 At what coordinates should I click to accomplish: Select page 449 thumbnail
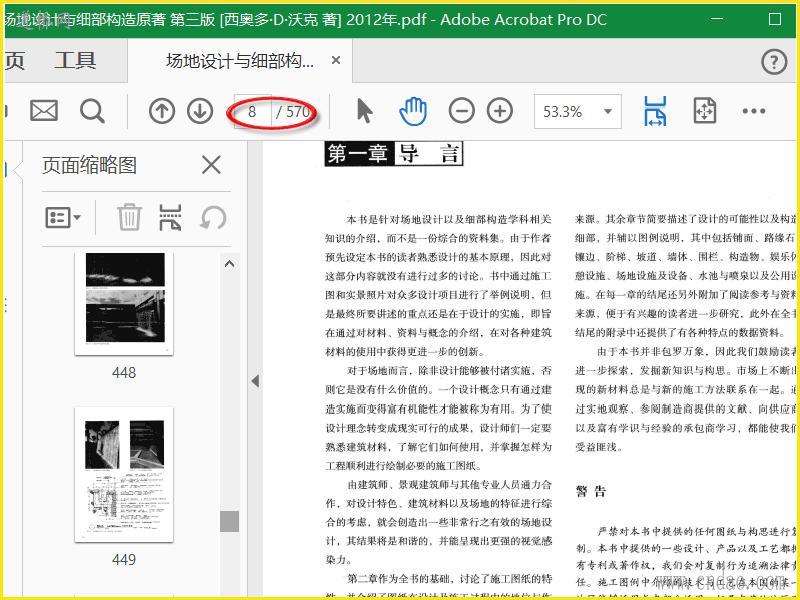124,474
